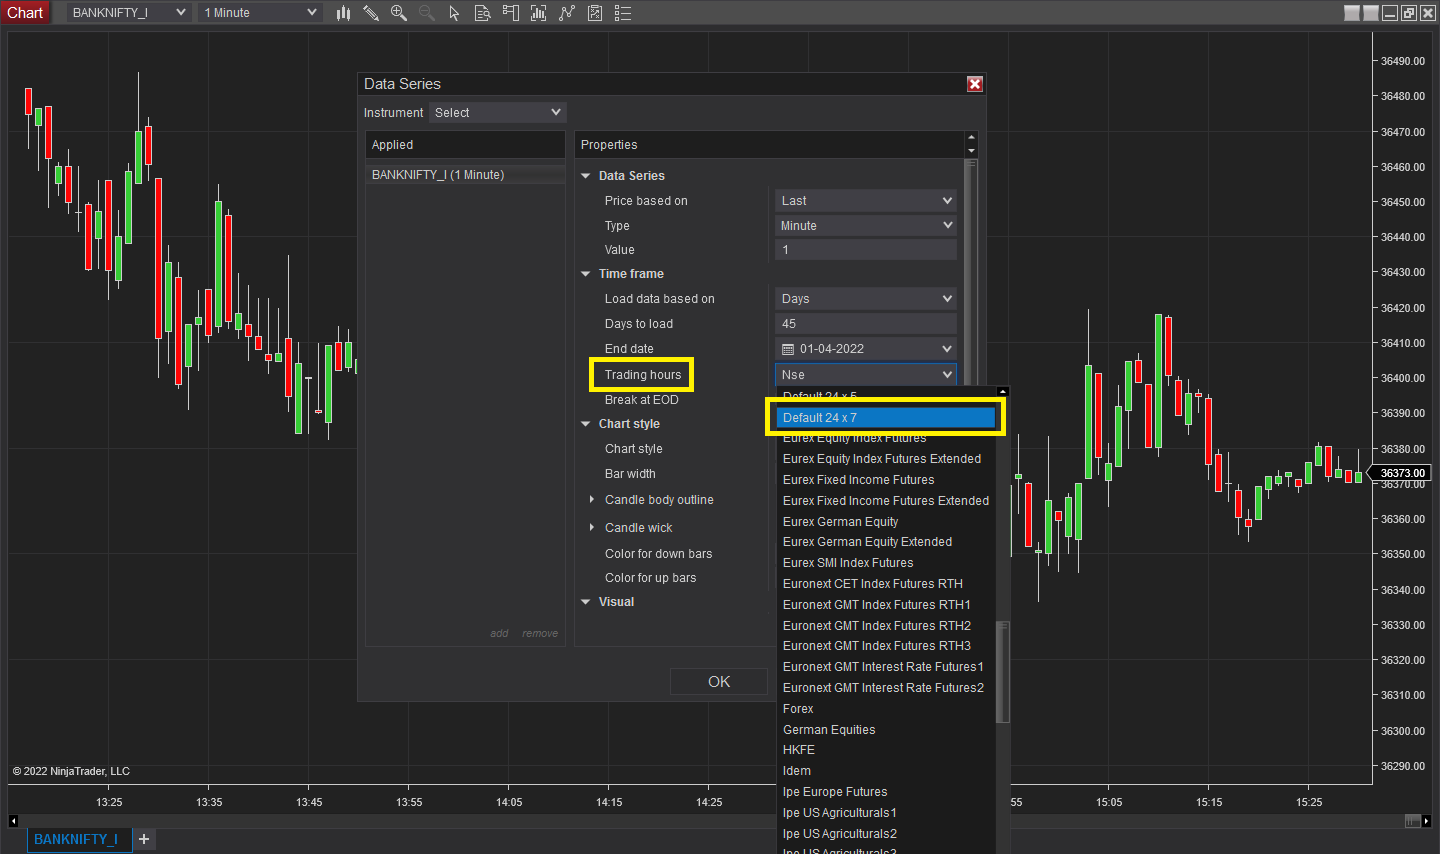Expand the Candle body outline row
The width and height of the screenshot is (1440, 854).
coord(592,500)
